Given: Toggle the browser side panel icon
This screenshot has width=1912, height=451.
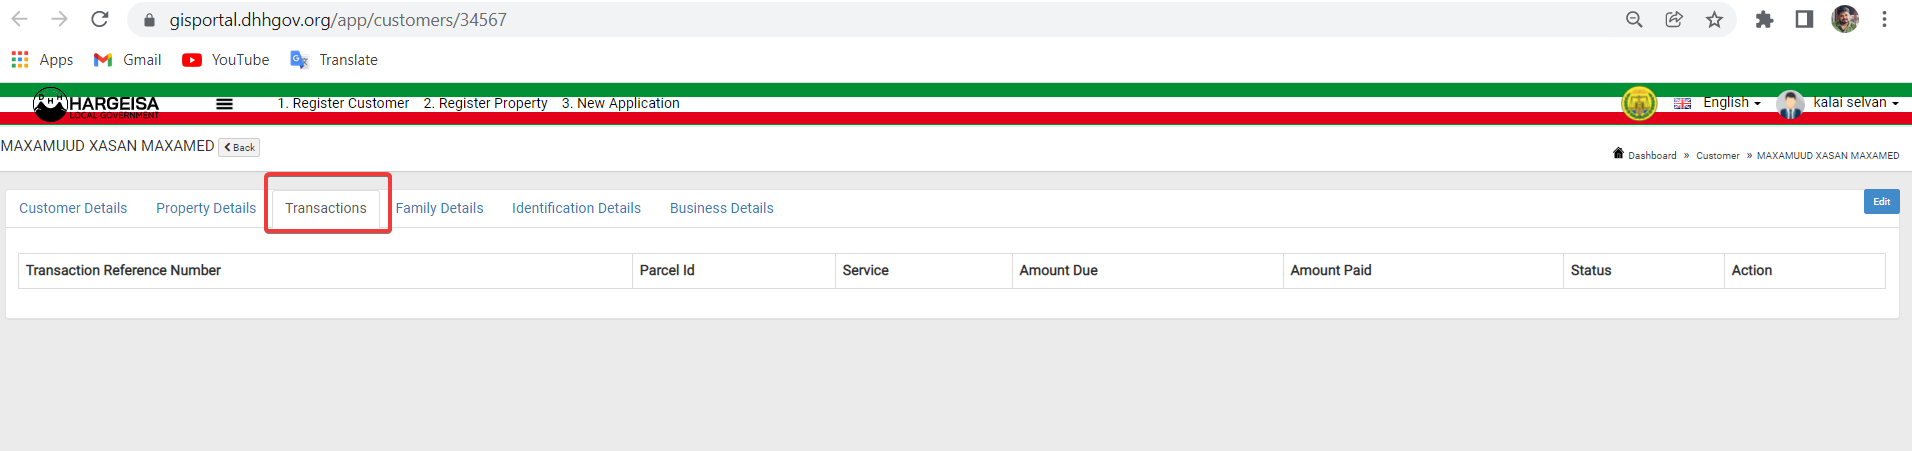Looking at the screenshot, I should click(x=1804, y=20).
